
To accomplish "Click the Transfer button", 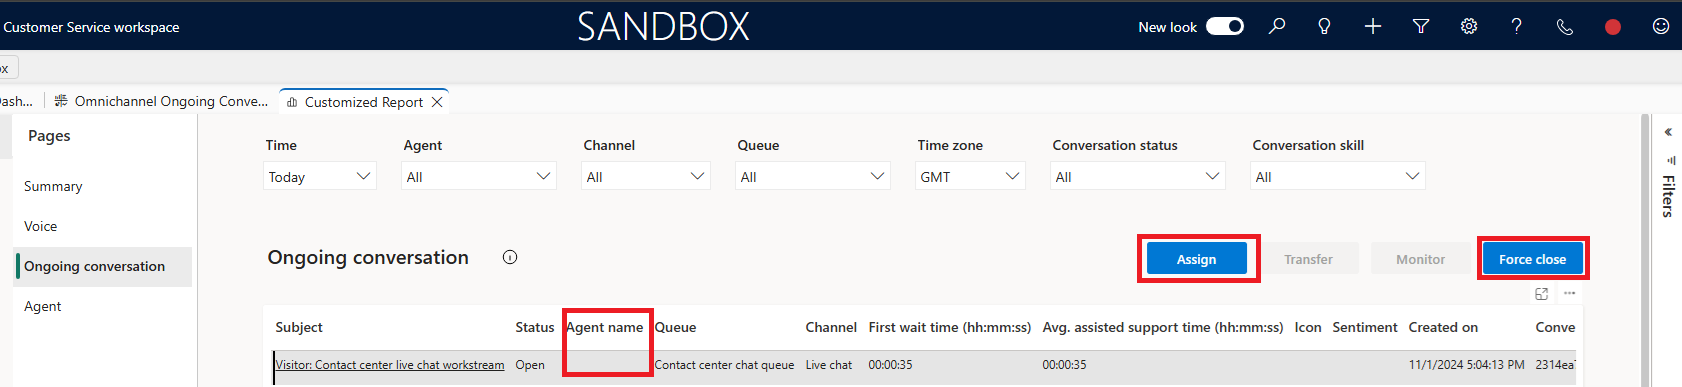I will click(x=1308, y=259).
